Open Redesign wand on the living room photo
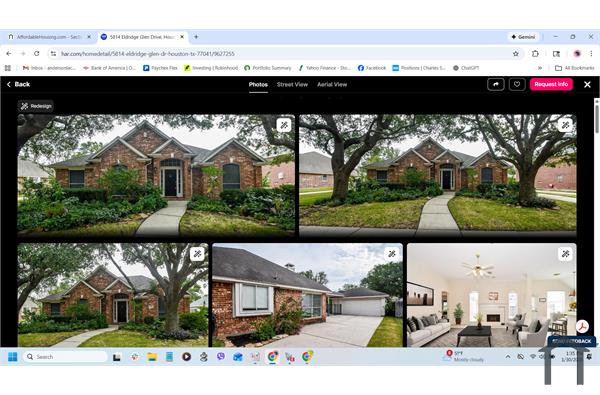This screenshot has height=395, width=600. pos(565,254)
